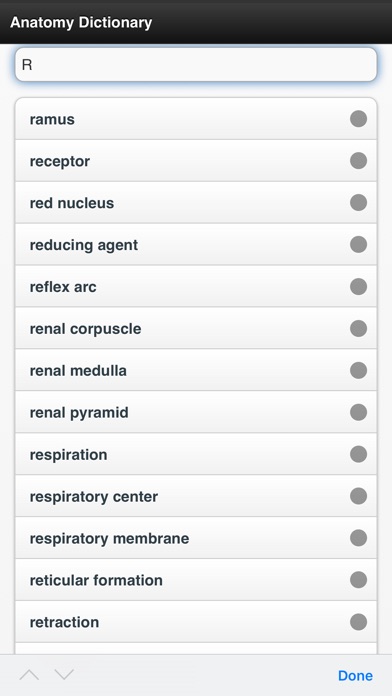Select the circle icon on reflex arc row
Viewport: 392px width, 696px height.
(358, 286)
